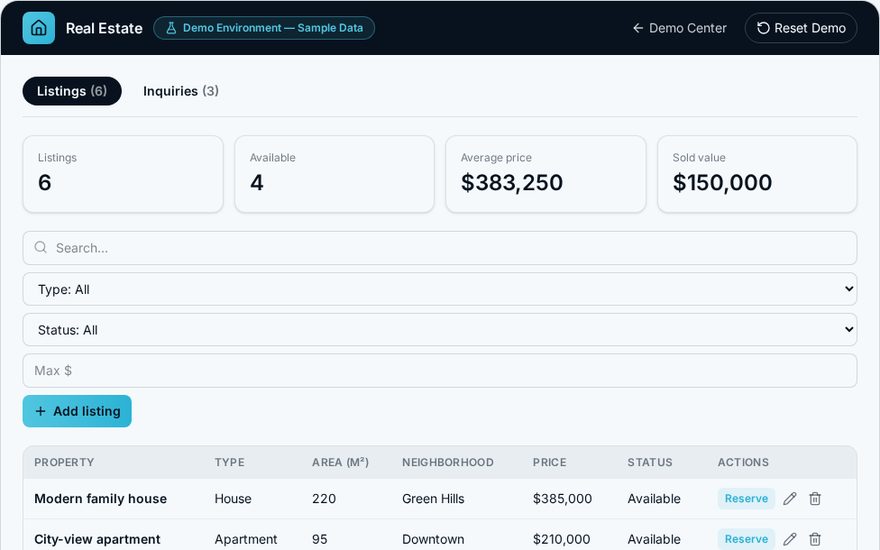
Task: Open the Type: All dropdown
Action: point(440,289)
